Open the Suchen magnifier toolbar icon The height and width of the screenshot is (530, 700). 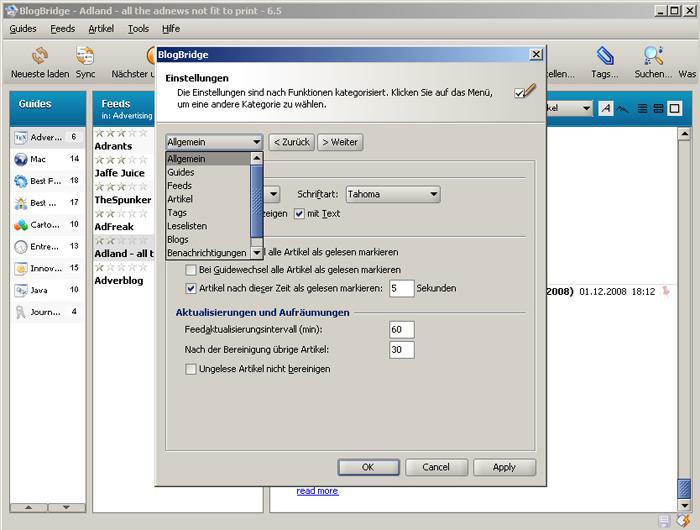pos(653,56)
